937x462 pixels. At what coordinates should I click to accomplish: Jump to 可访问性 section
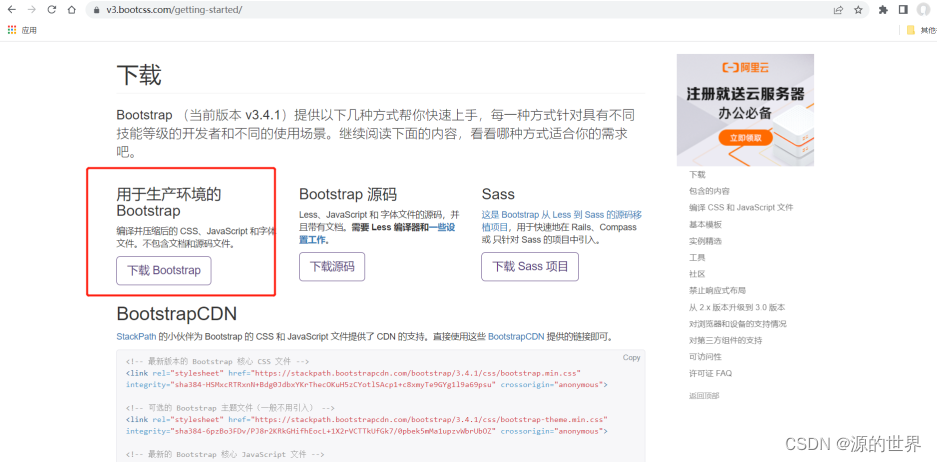[x=705, y=357]
